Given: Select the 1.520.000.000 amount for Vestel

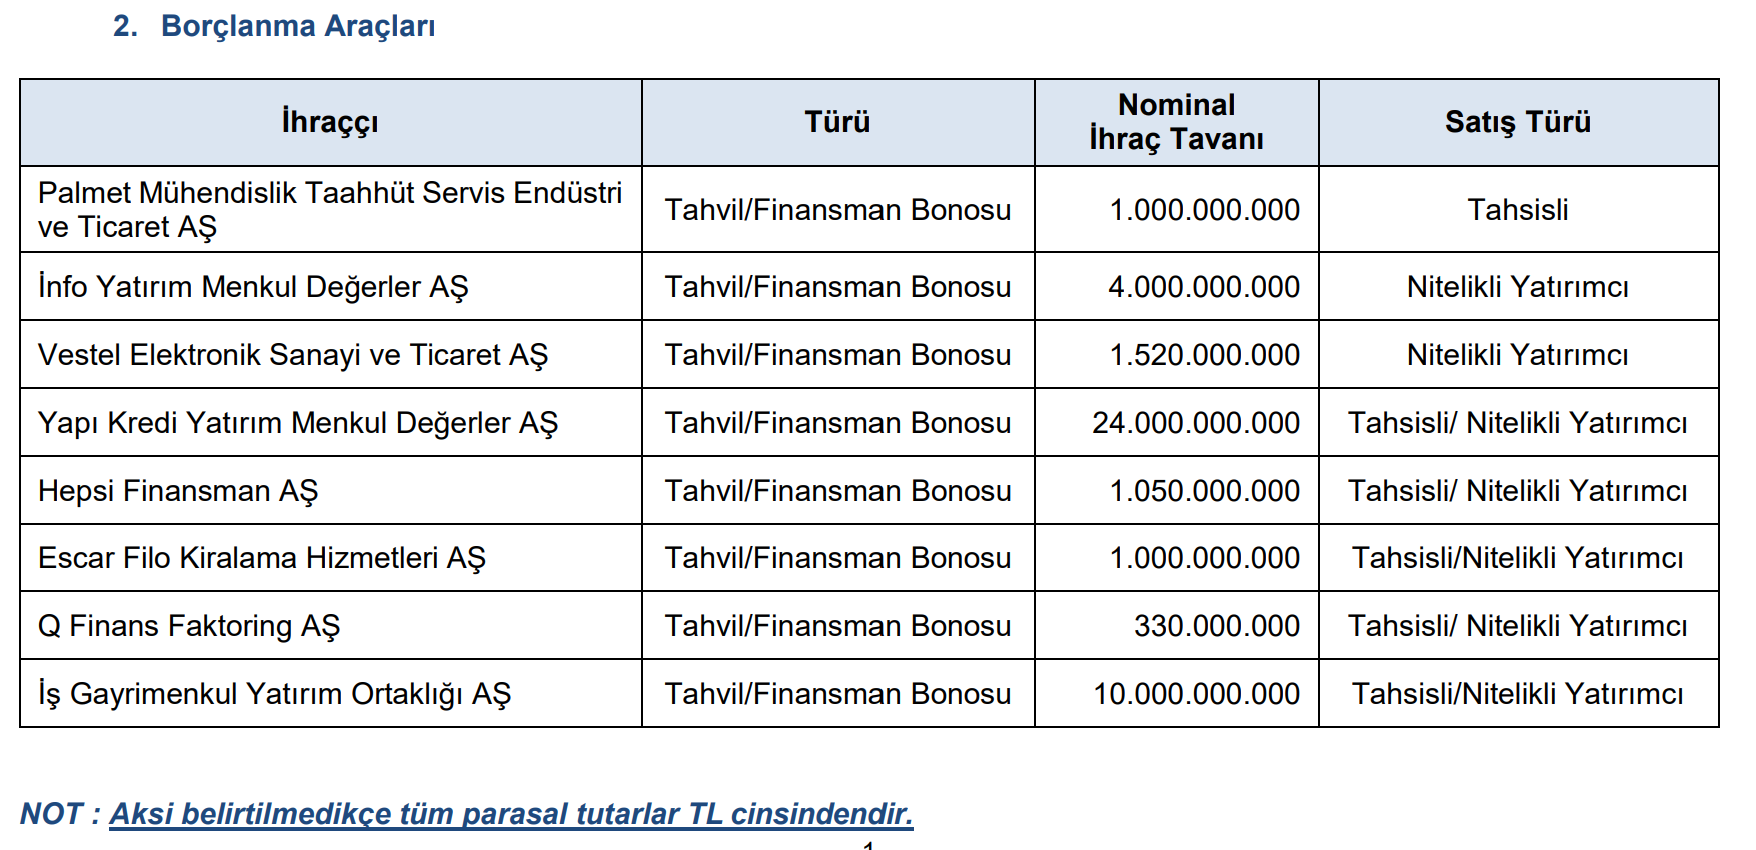Looking at the screenshot, I should click(1204, 355).
